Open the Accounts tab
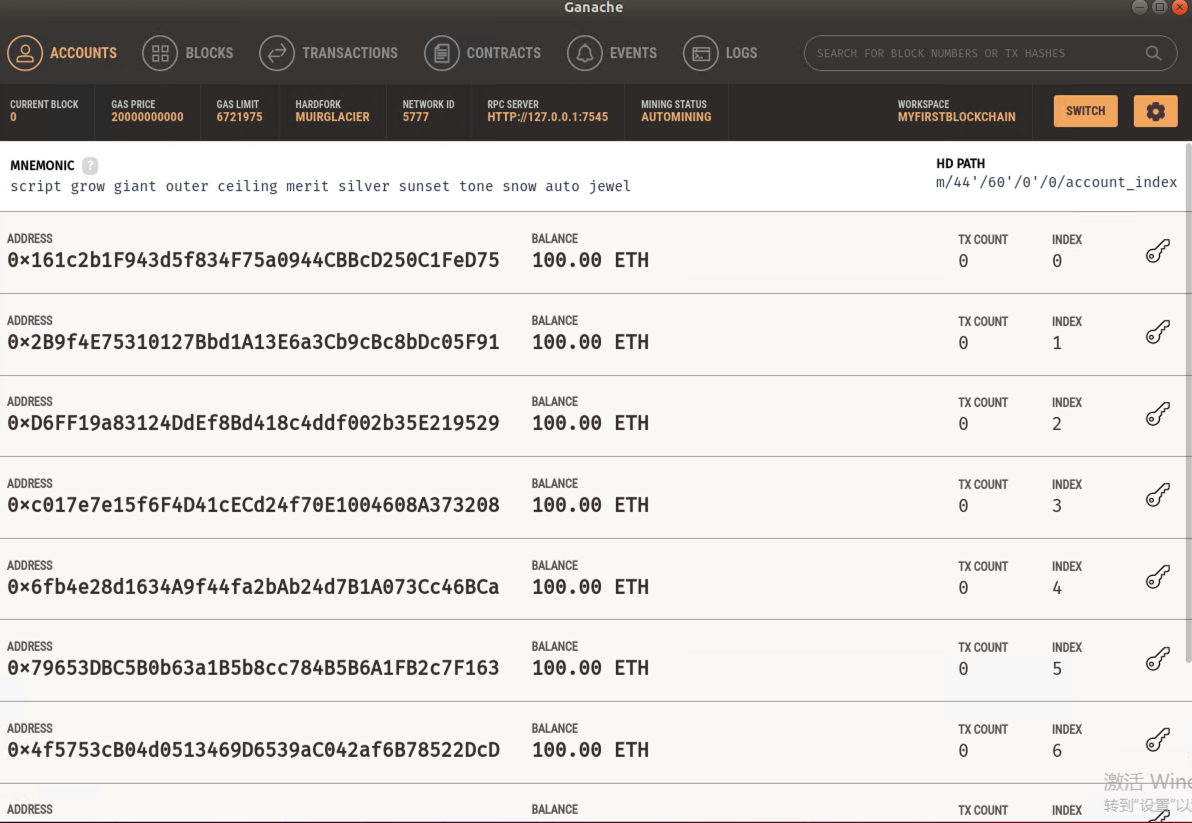Screen dimensions: 1192x823 tap(62, 53)
